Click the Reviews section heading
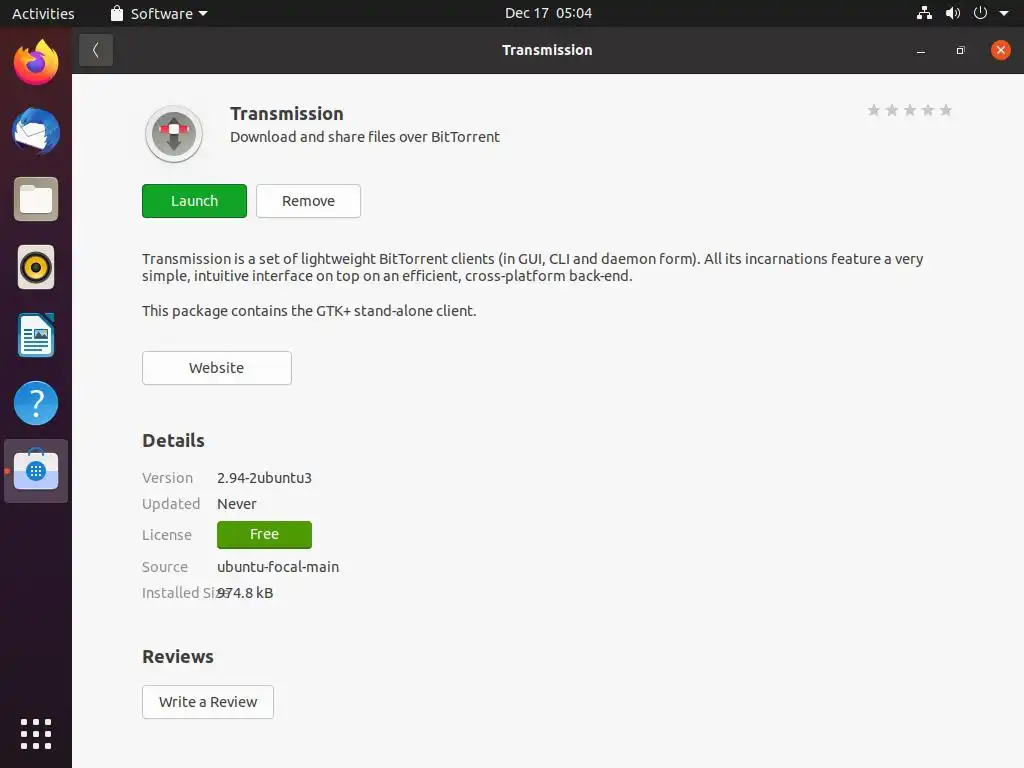The image size is (1024, 768). click(178, 657)
